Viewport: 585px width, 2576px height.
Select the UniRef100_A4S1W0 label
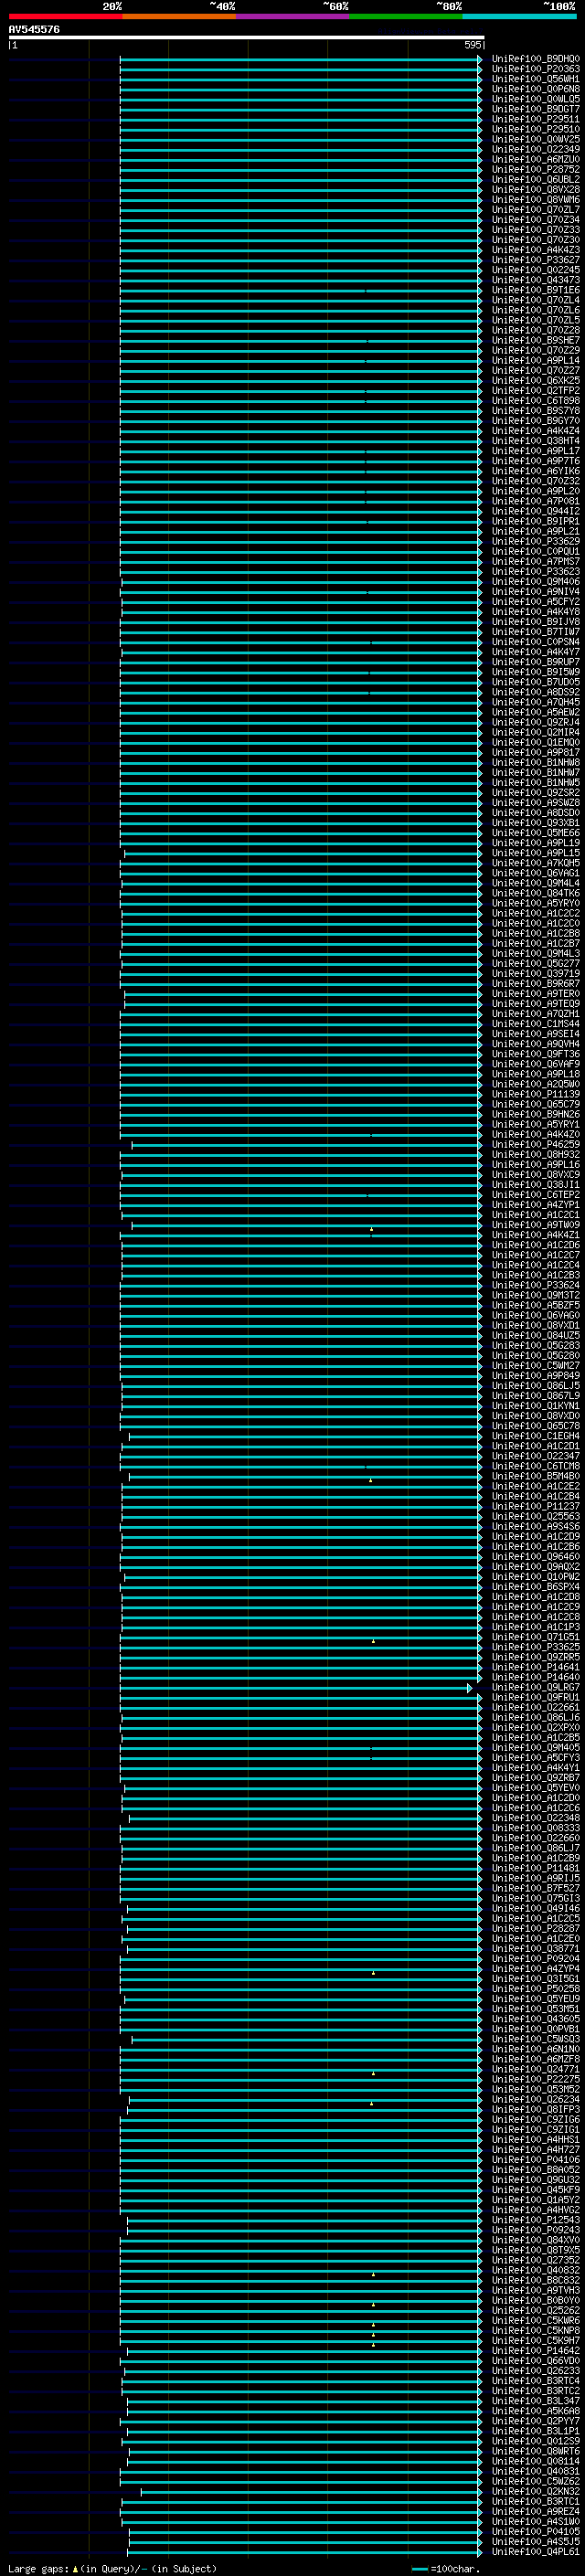(536, 2521)
